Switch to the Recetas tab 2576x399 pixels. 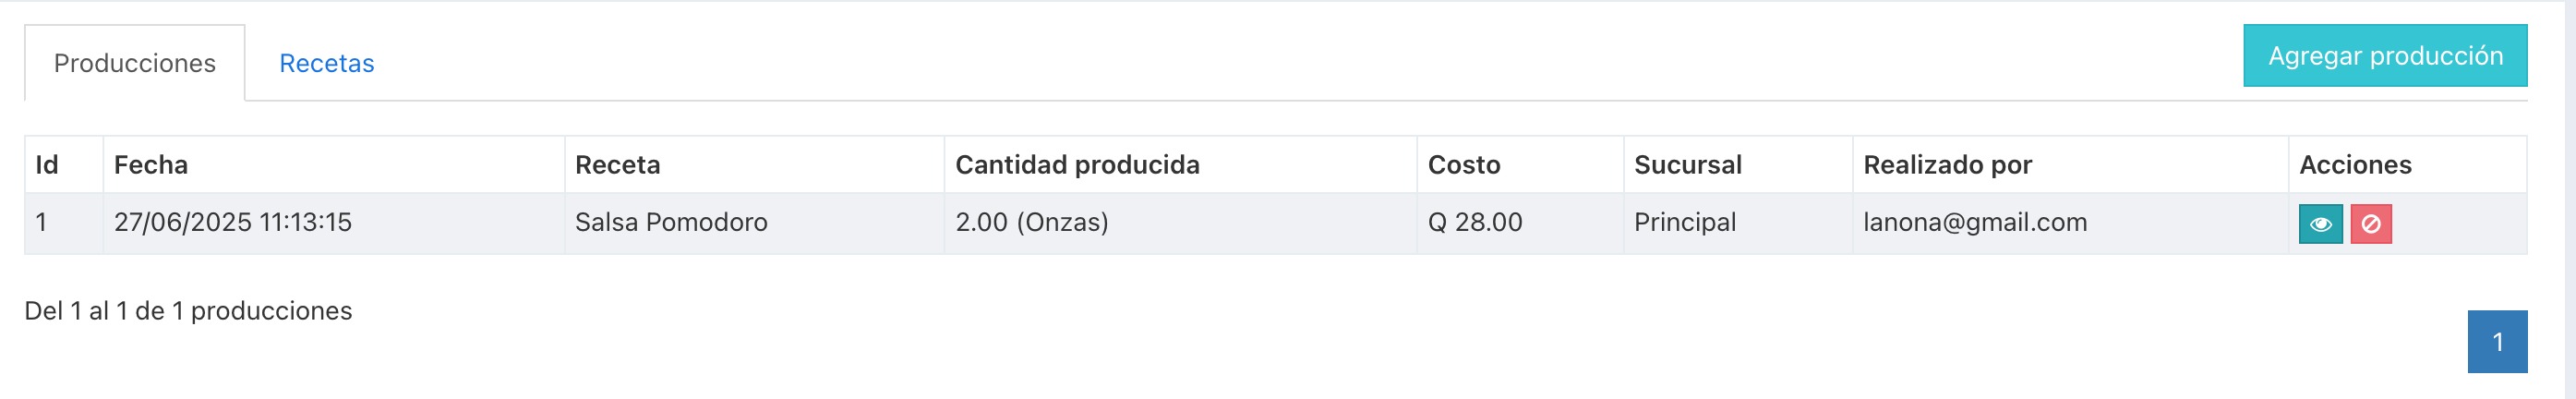coord(326,63)
